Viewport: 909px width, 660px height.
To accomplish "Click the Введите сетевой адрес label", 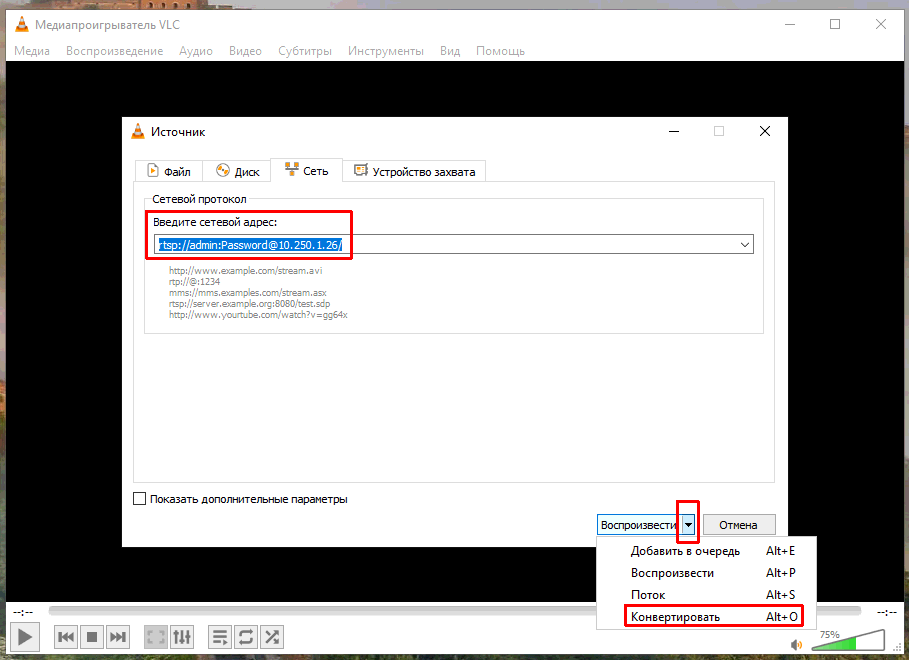I will tap(215, 222).
